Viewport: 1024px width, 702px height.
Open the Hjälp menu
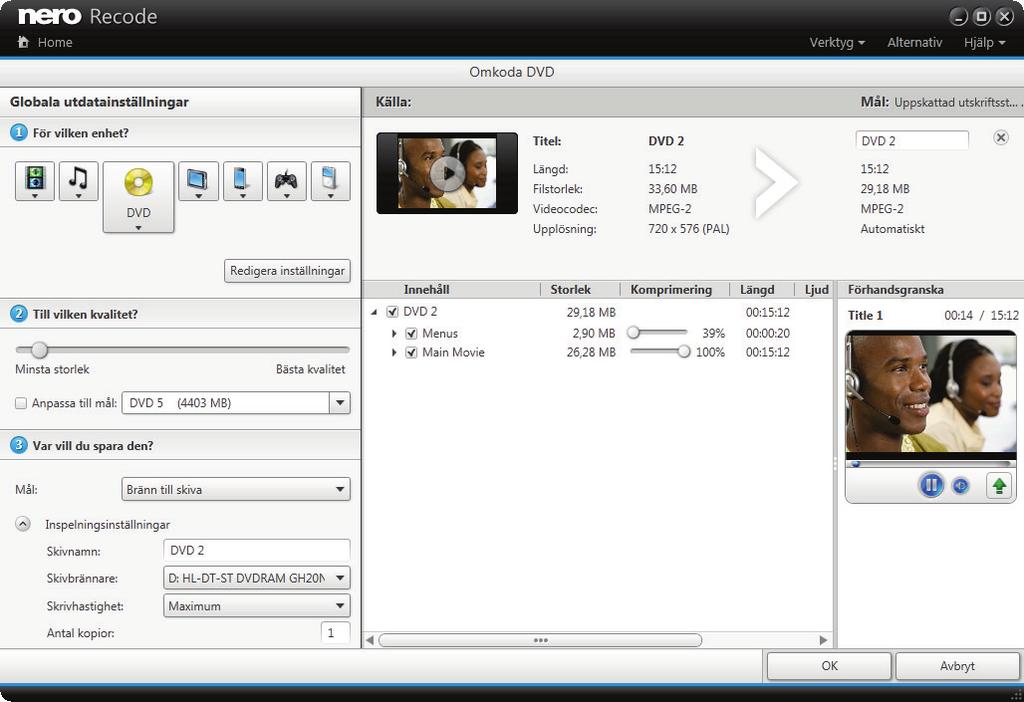click(984, 42)
